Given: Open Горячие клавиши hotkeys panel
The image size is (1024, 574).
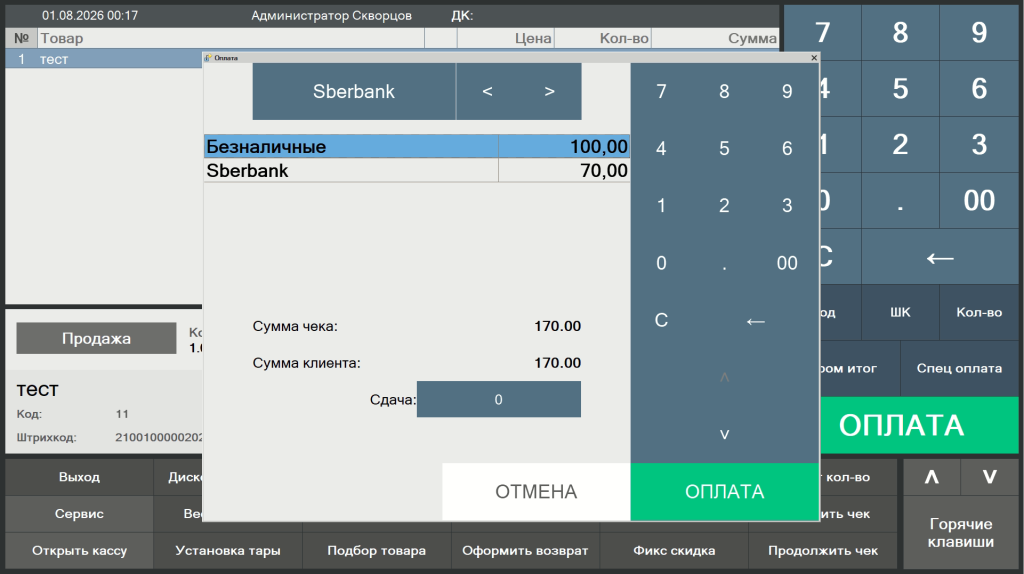Looking at the screenshot, I should click(x=961, y=532).
